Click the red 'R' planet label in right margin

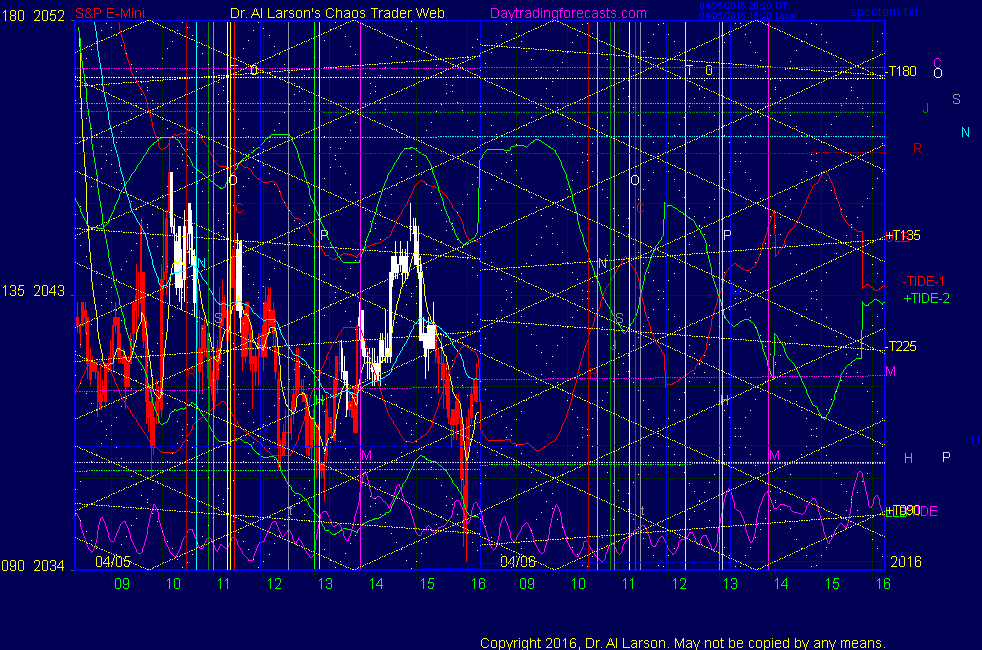[917, 148]
